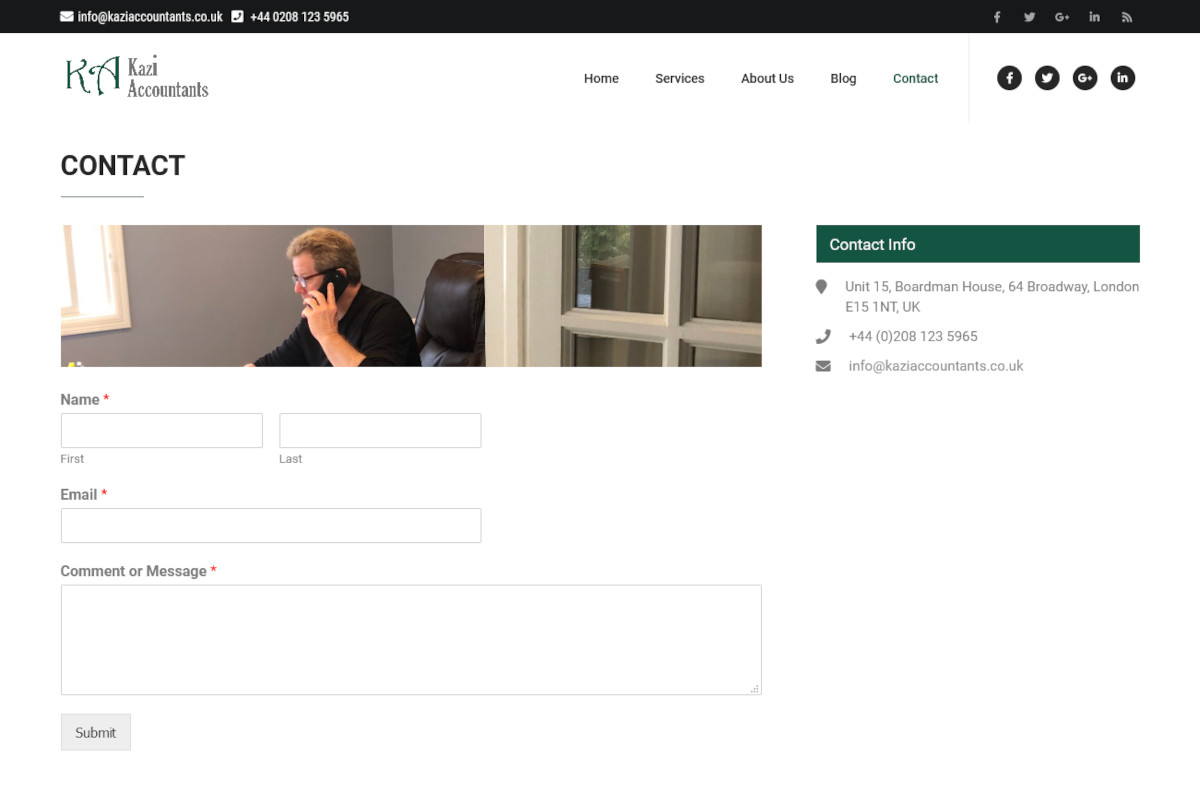Viewport: 1200px width, 800px height.
Task: Click the top bar email info@kaziaccountants.co.uk
Action: 150,17
